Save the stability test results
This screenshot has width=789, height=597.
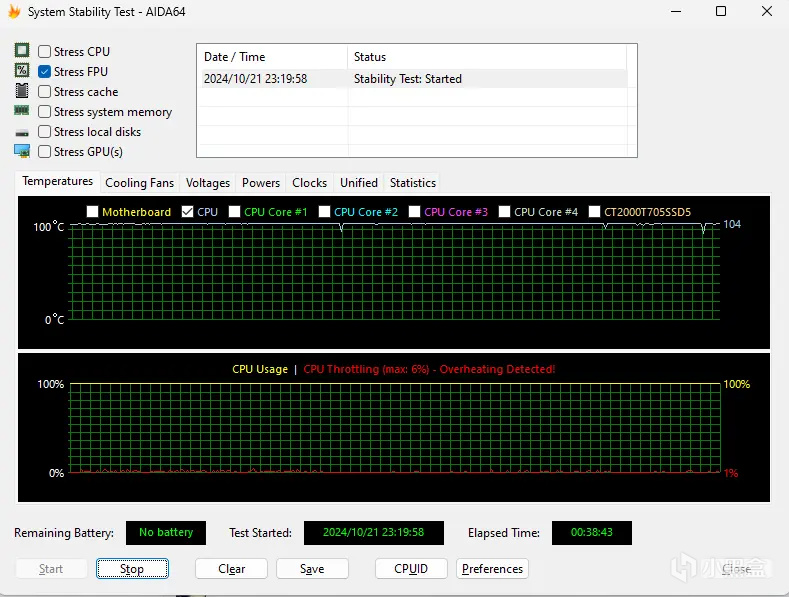coord(312,569)
